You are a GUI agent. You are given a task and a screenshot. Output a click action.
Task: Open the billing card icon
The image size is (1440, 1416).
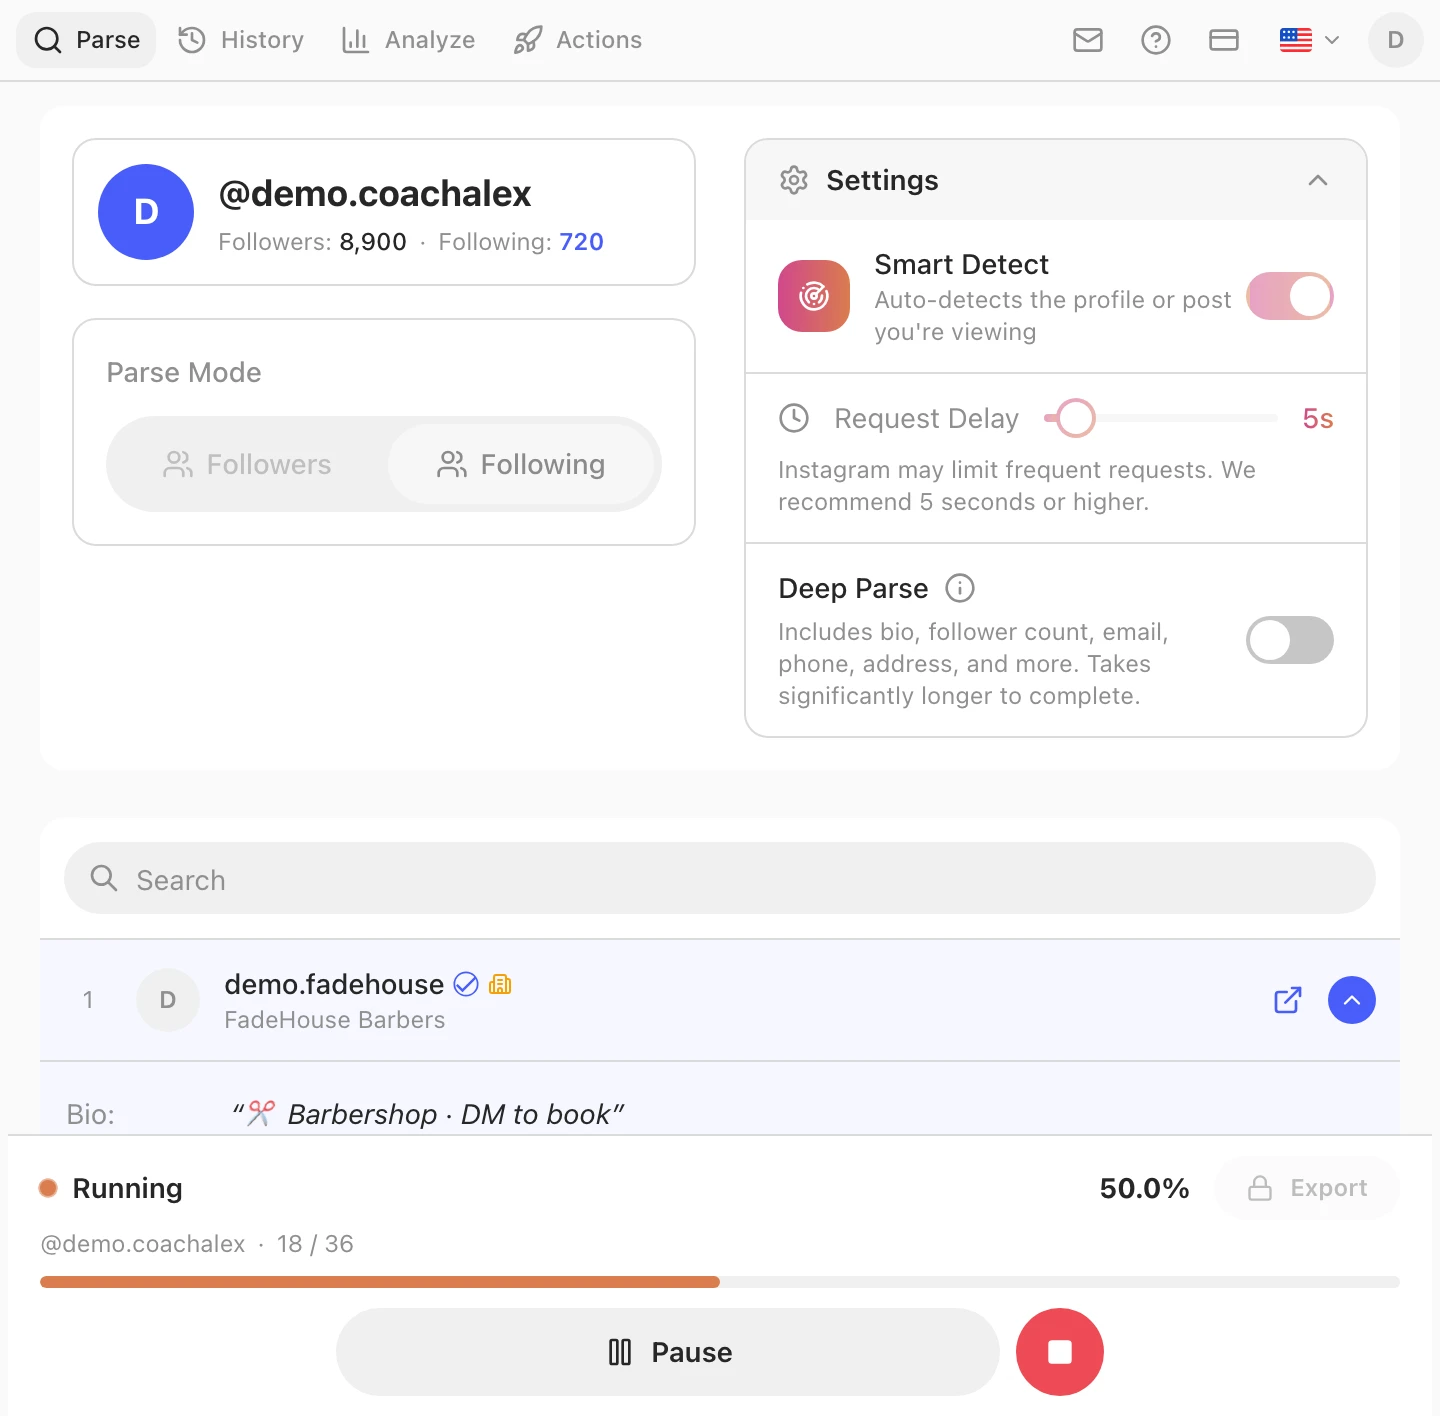(1224, 40)
